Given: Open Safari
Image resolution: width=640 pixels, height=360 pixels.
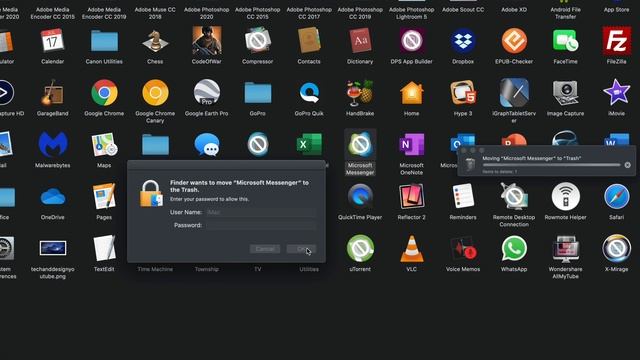Looking at the screenshot, I should [x=616, y=196].
